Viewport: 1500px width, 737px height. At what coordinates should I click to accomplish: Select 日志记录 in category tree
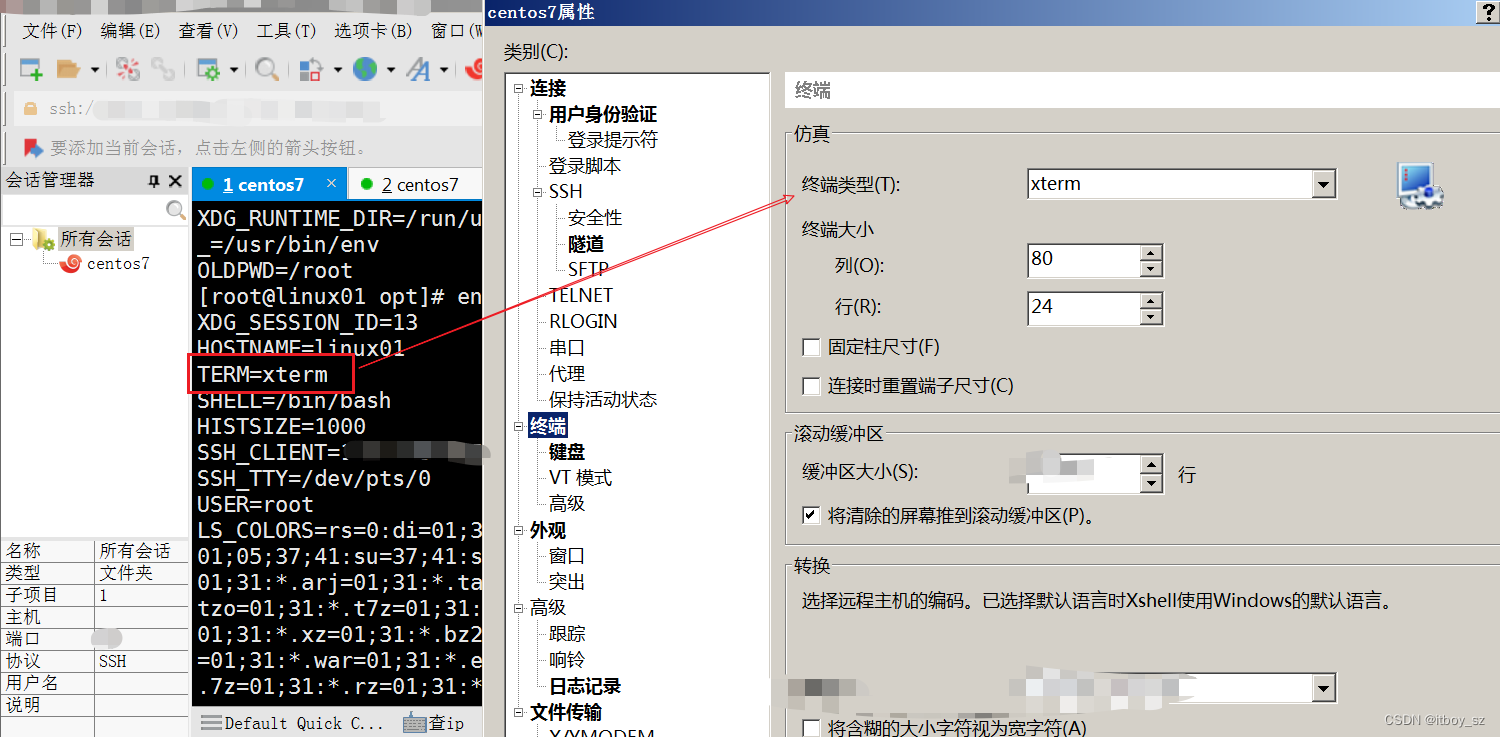585,686
